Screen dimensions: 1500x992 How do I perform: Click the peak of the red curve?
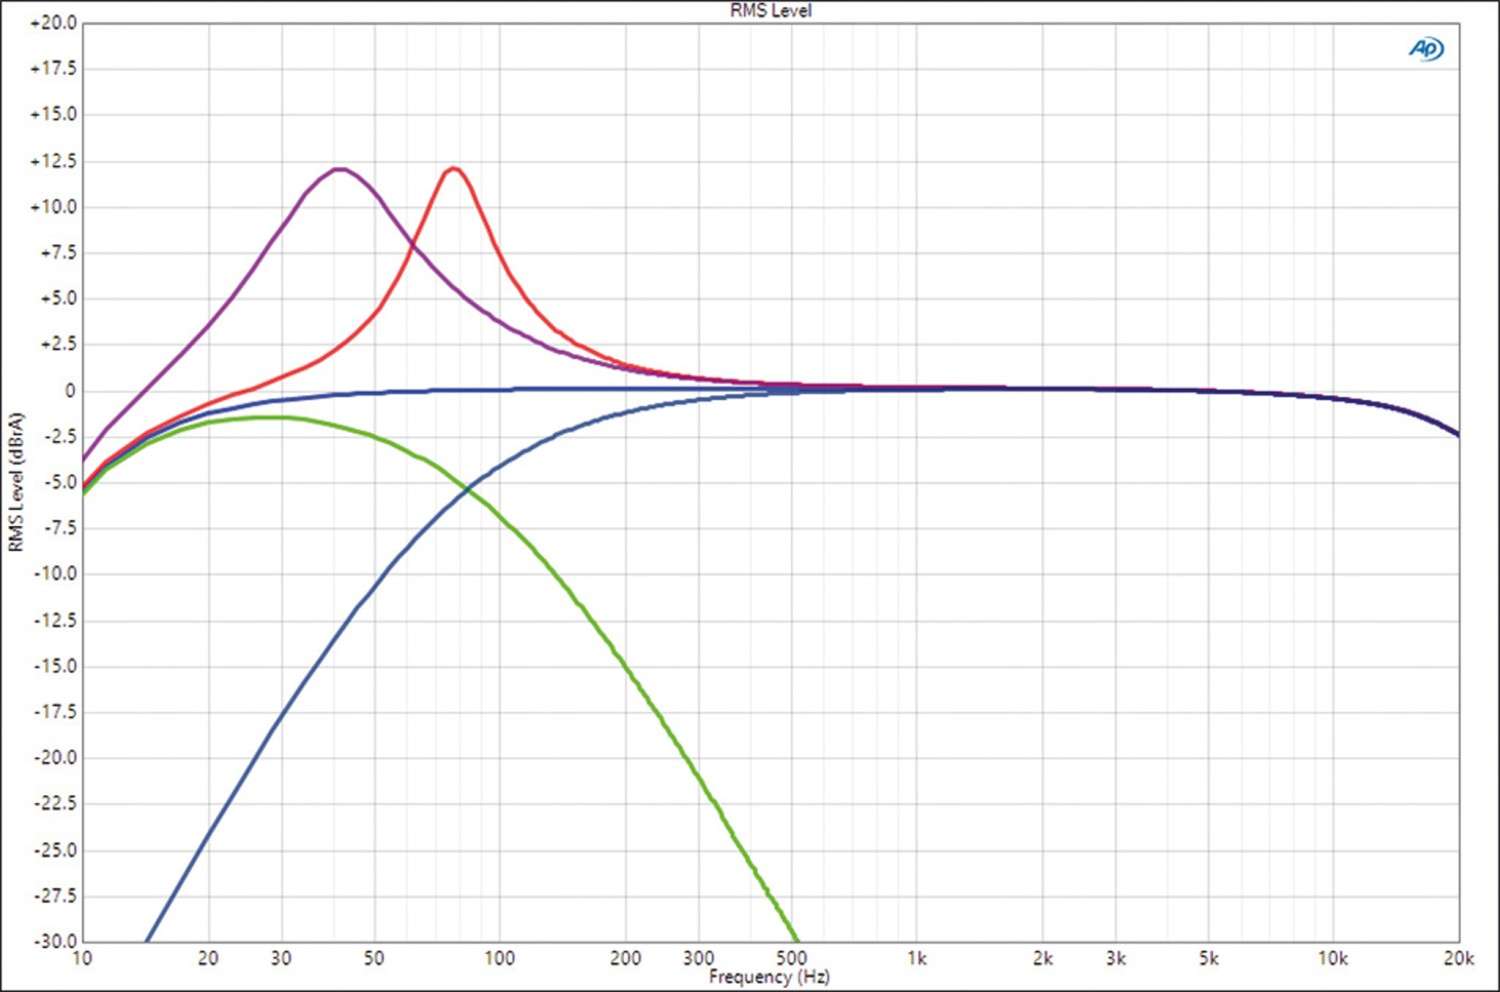pos(453,168)
